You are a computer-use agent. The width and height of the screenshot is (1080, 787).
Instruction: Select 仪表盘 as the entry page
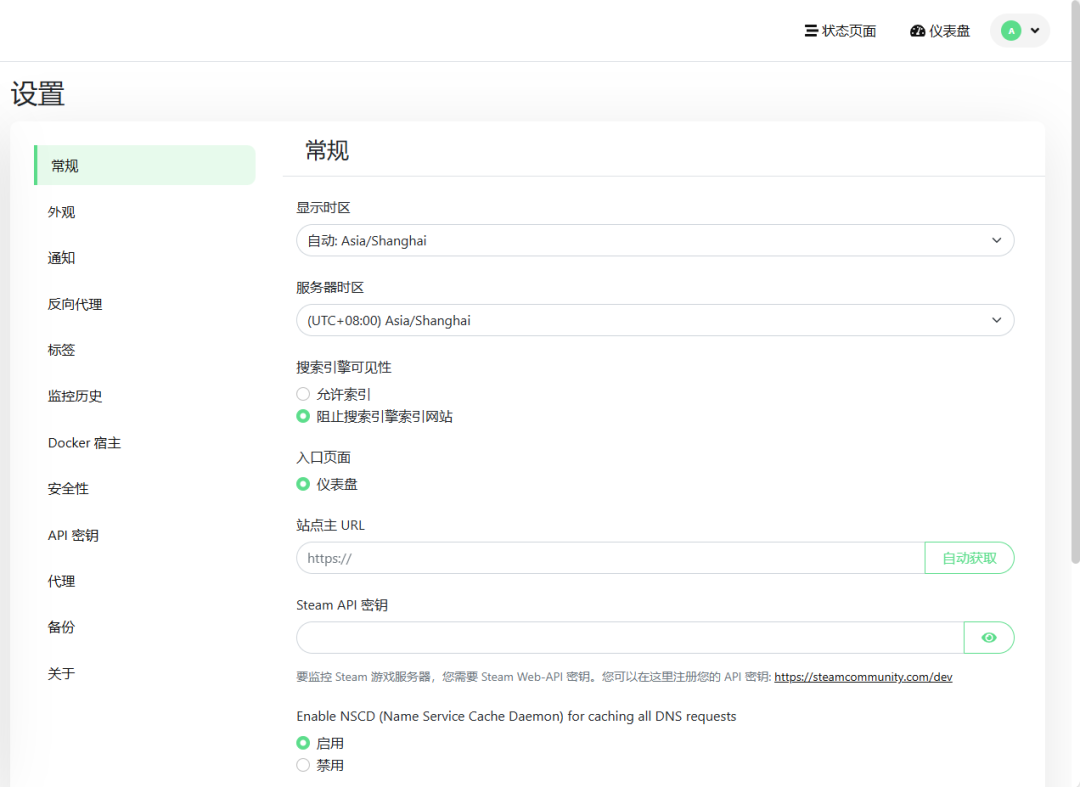point(303,484)
